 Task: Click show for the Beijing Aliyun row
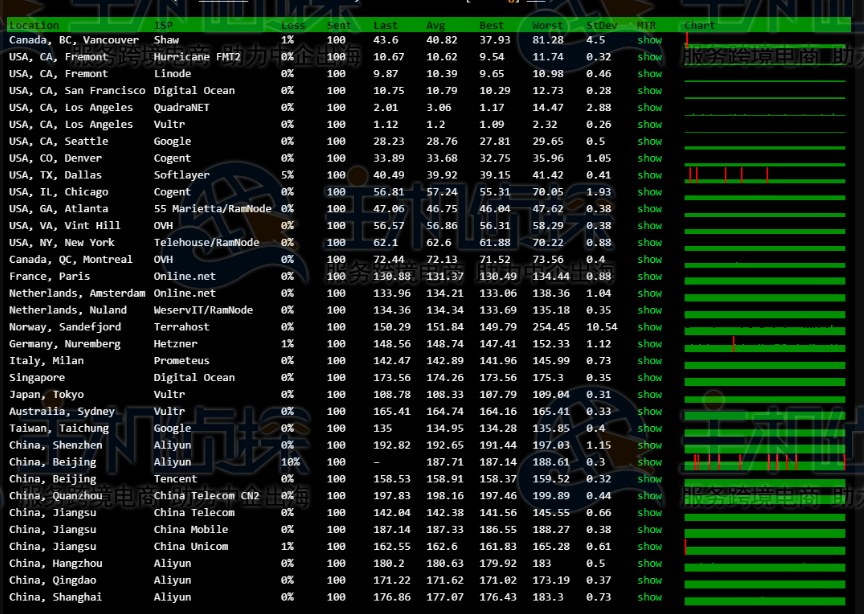(650, 462)
